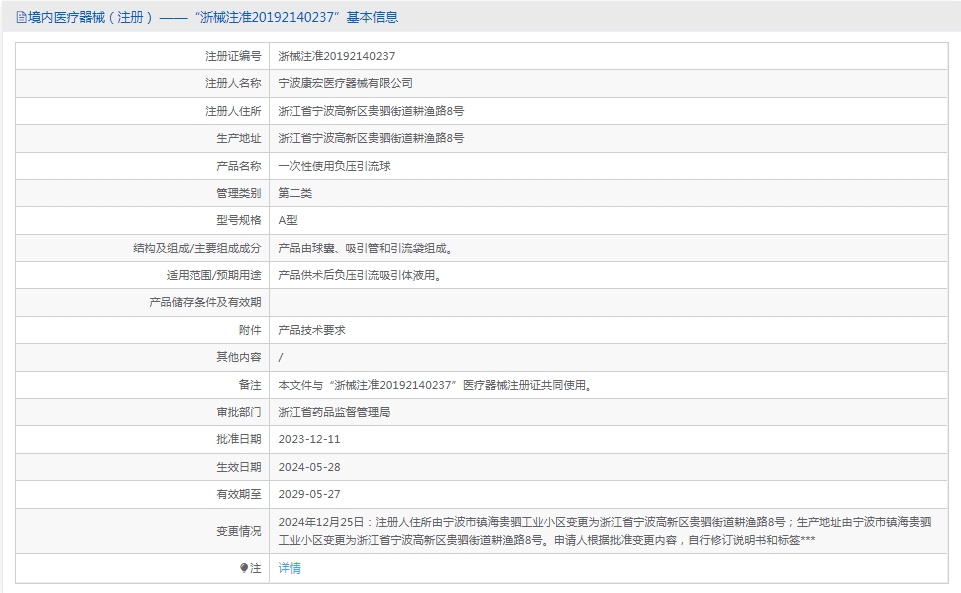This screenshot has width=961, height=593.
Task: Click the 注册人名称 row label
Action: pos(233,83)
